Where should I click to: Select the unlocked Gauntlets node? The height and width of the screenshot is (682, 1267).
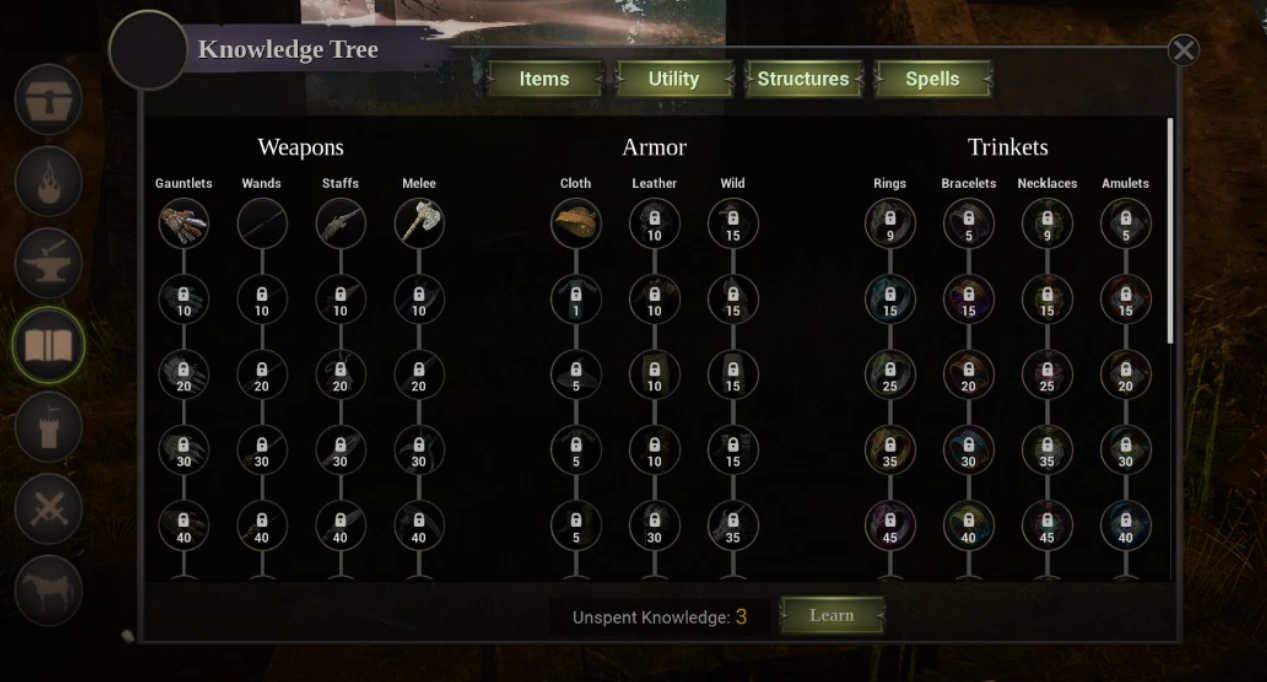184,223
